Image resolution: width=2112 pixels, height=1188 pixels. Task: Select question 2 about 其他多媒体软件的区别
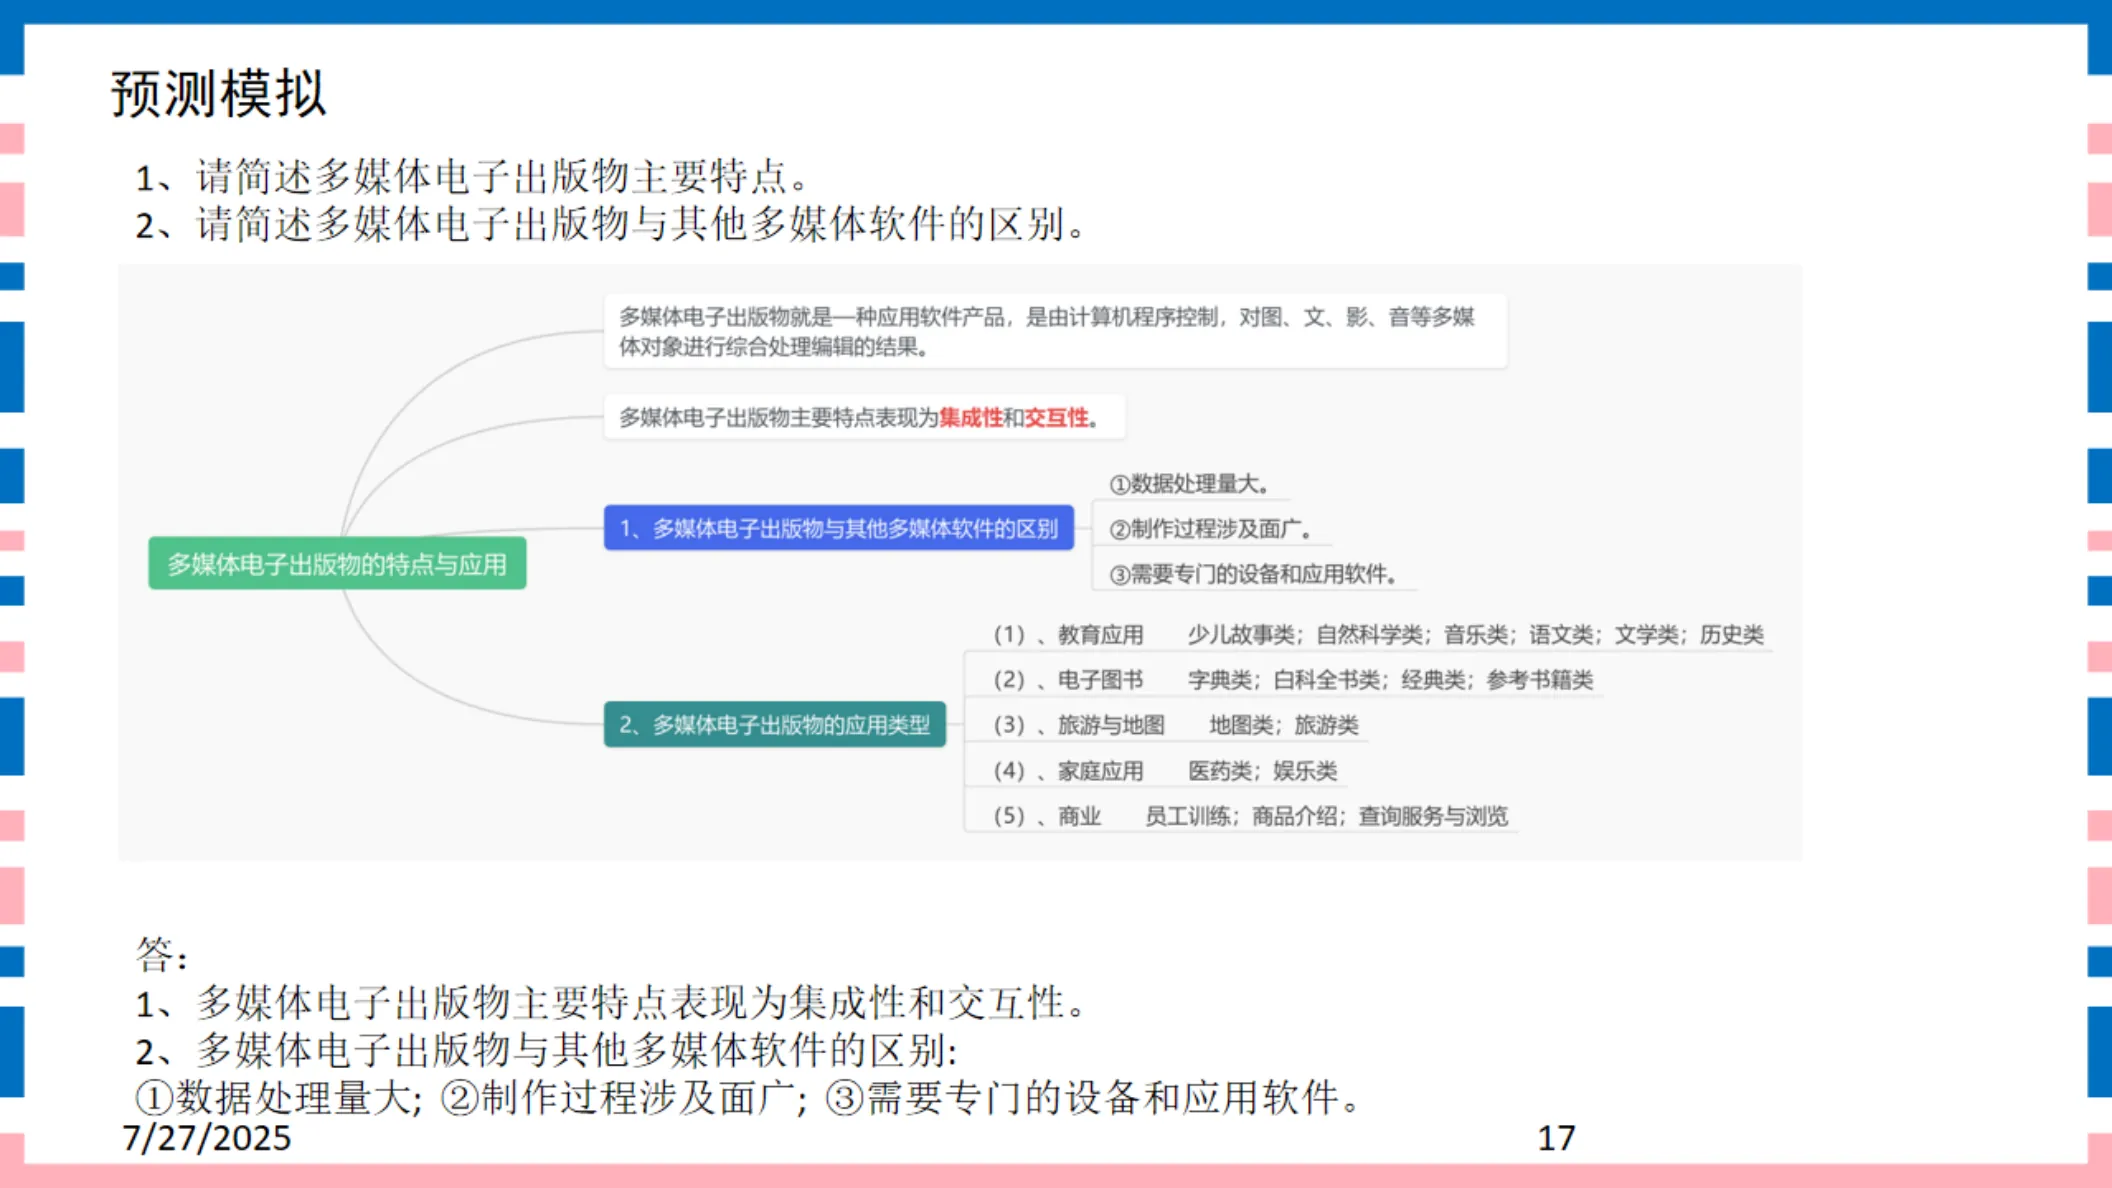pos(611,224)
